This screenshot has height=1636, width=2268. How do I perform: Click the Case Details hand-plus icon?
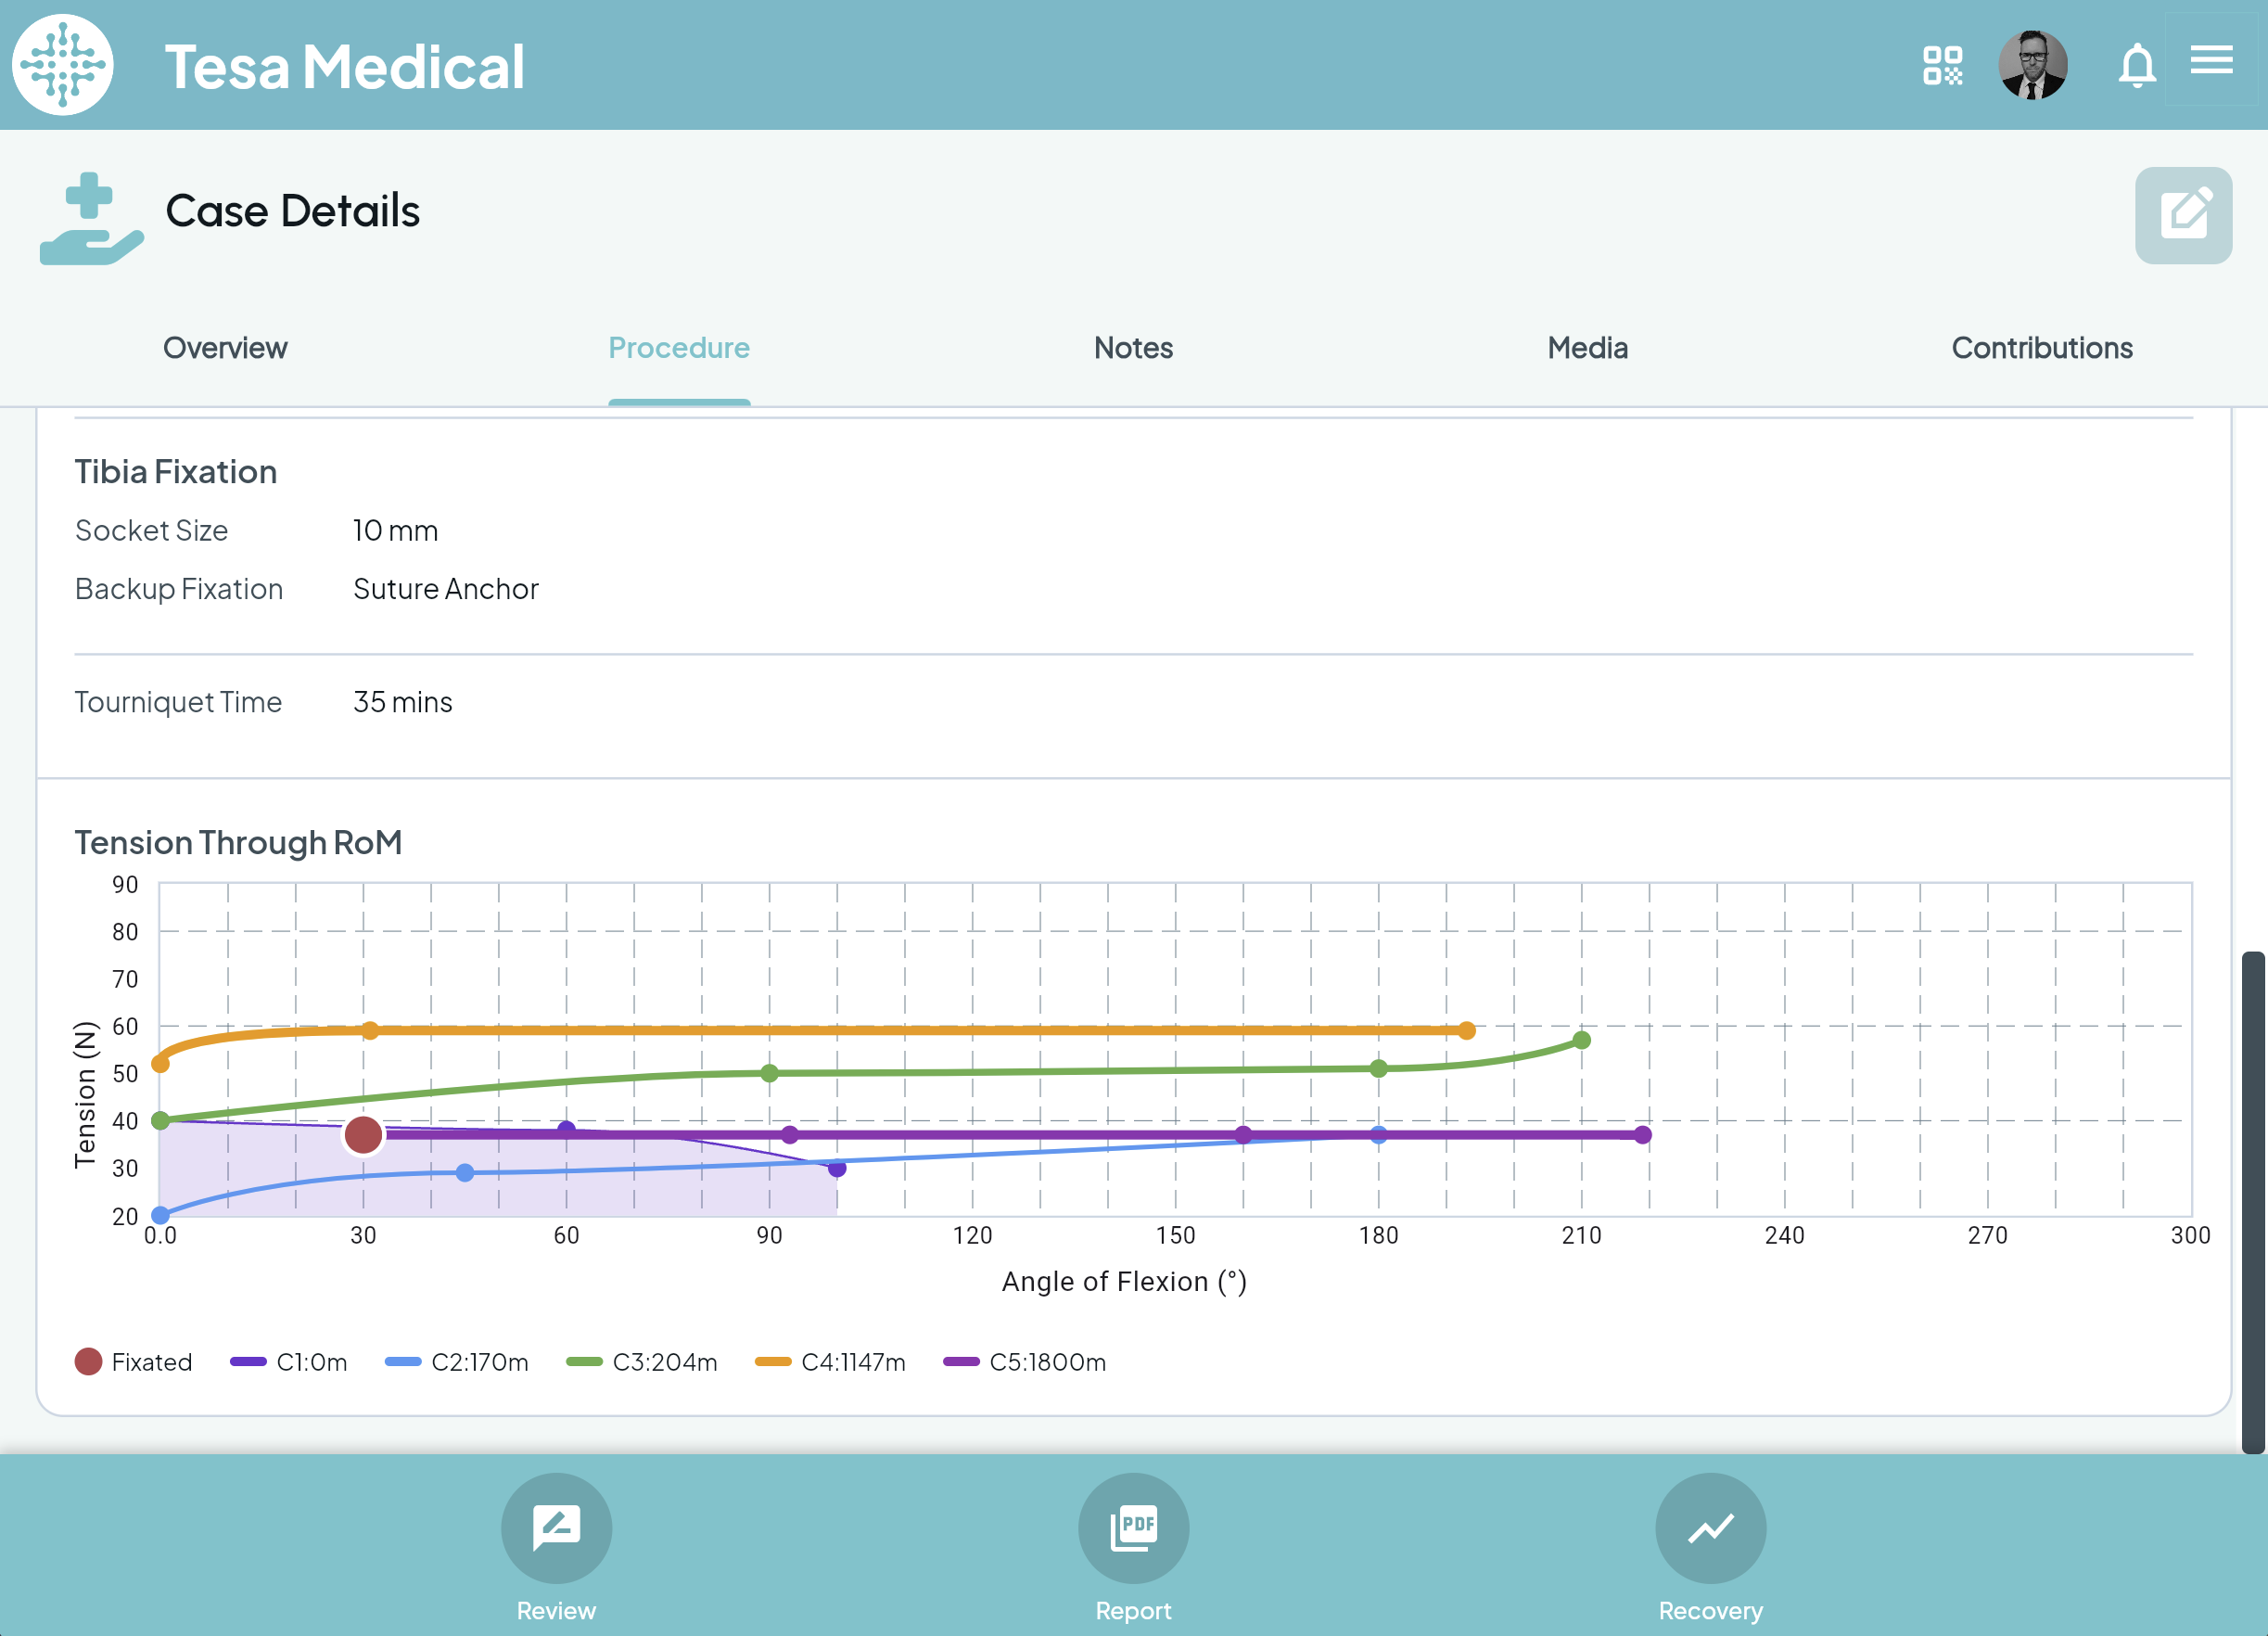(91, 218)
